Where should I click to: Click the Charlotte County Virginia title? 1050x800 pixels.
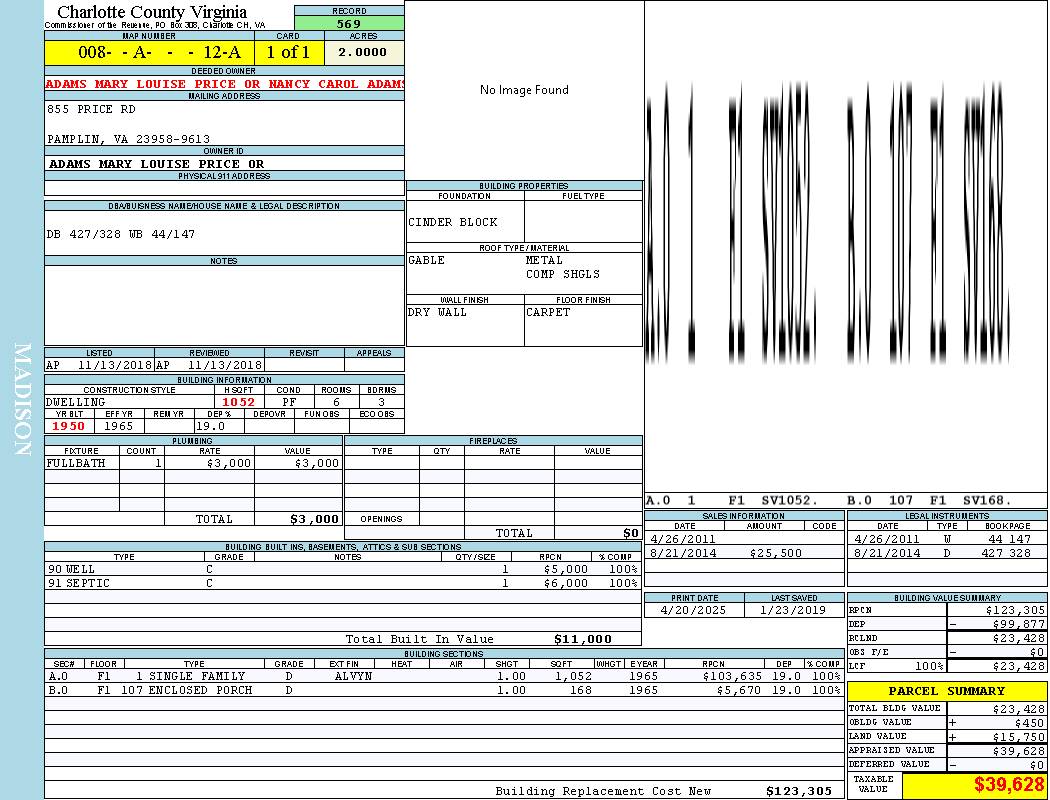pyautogui.click(x=152, y=11)
